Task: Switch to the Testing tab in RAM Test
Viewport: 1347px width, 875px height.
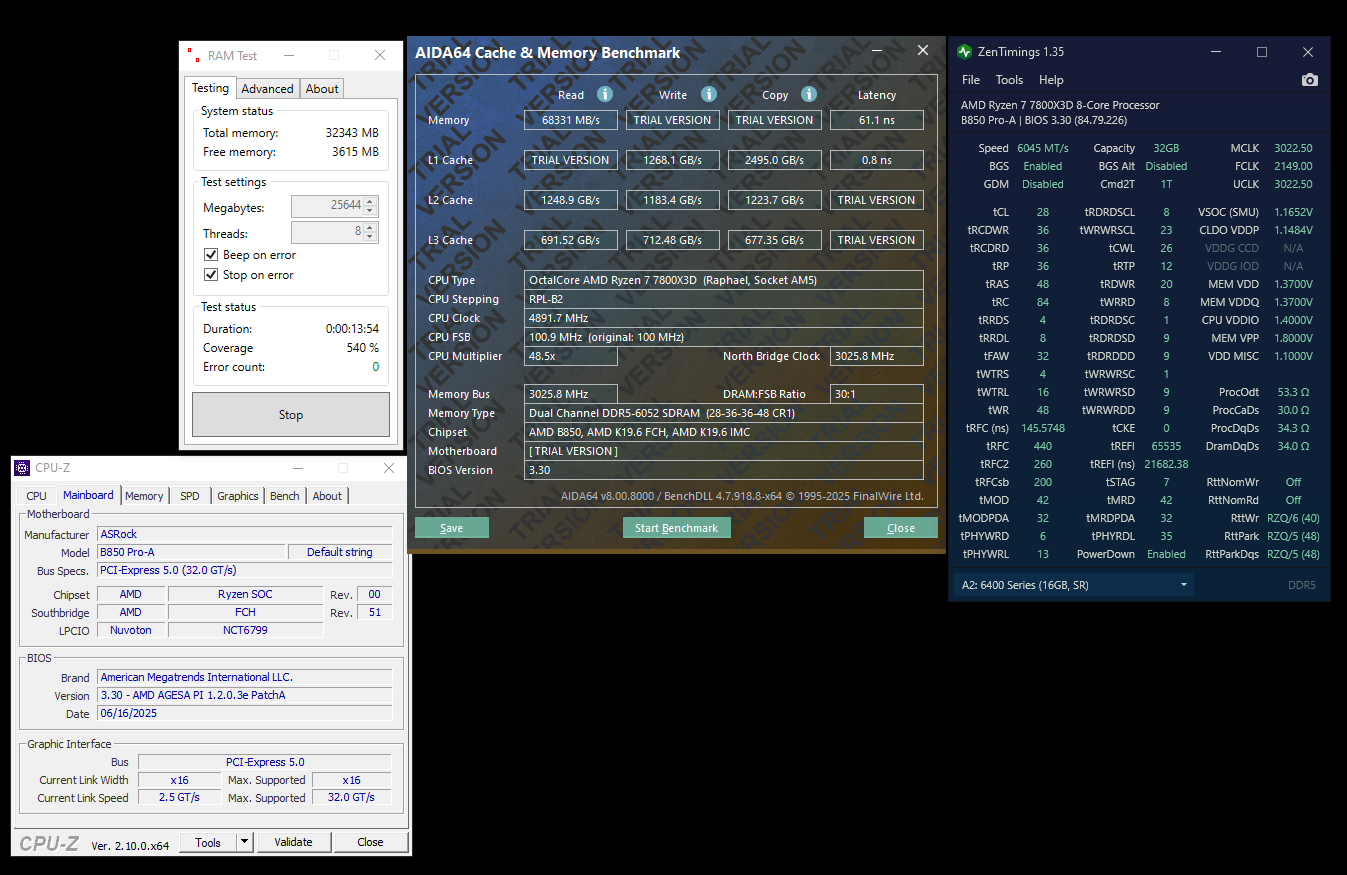Action: click(211, 88)
